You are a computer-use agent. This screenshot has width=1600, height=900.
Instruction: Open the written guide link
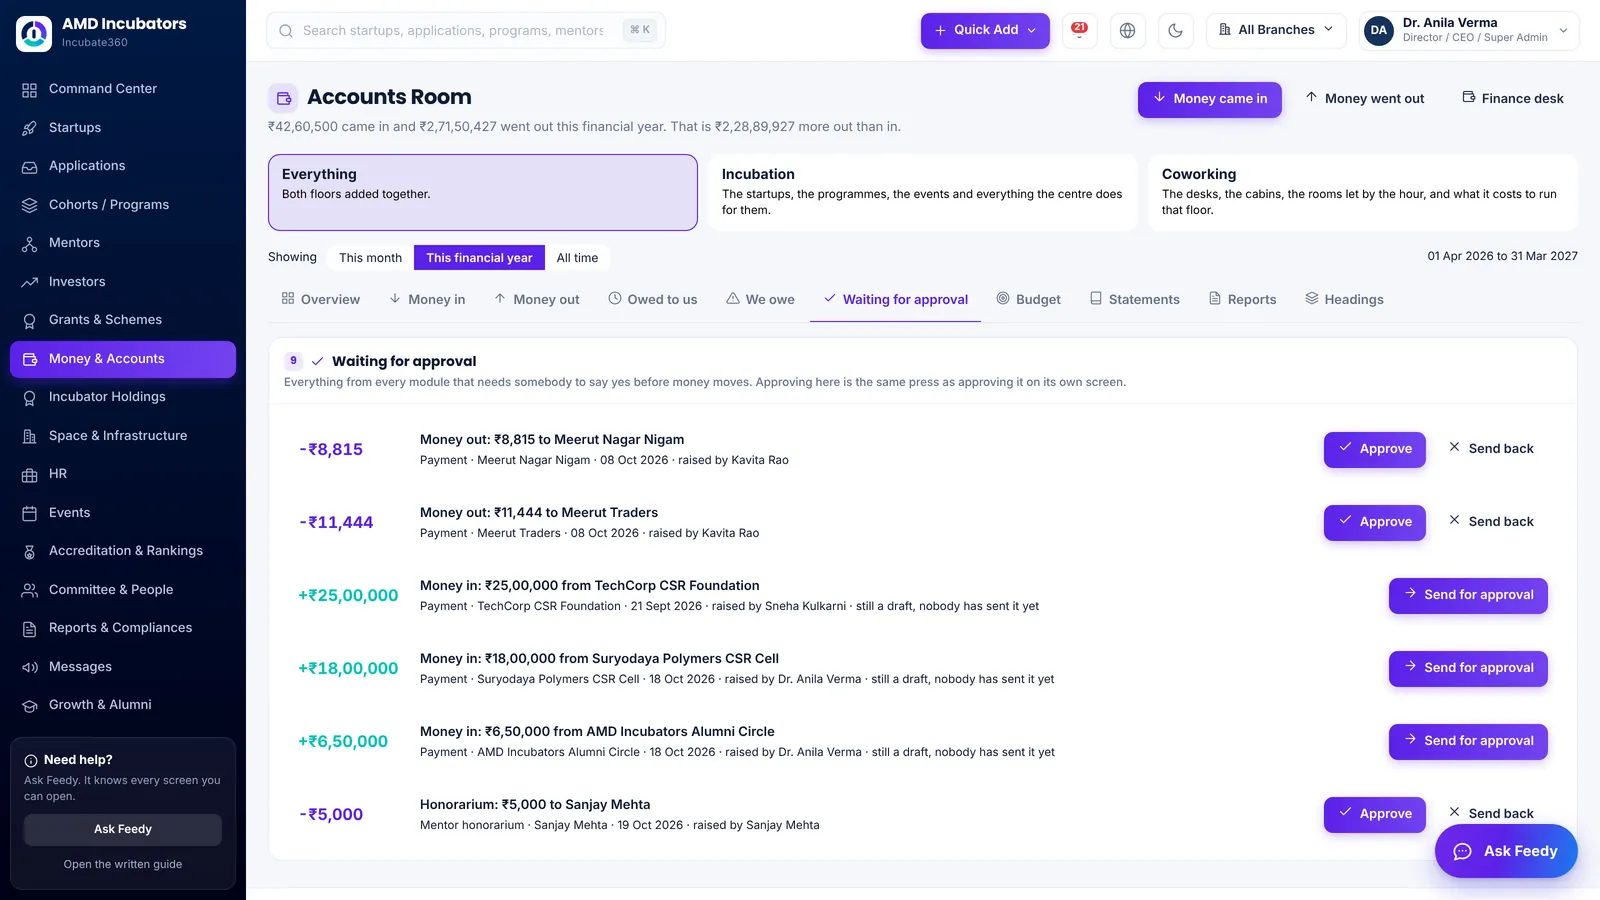tap(123, 864)
